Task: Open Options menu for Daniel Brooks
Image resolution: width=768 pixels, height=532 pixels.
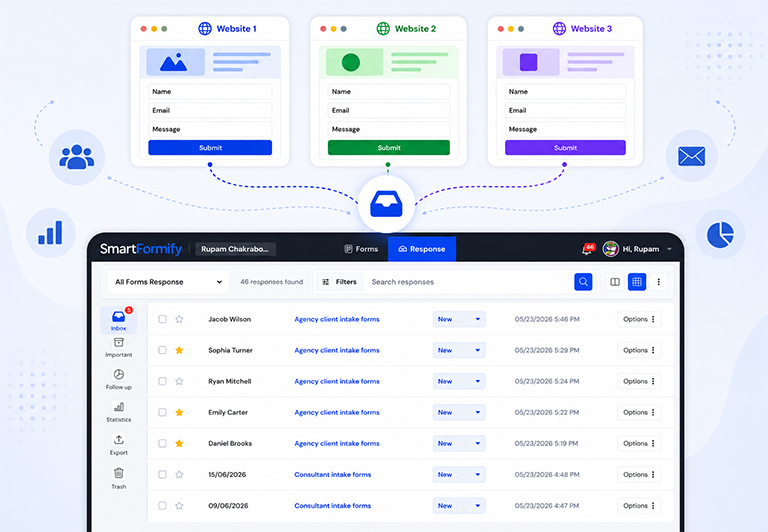Action: click(x=639, y=443)
